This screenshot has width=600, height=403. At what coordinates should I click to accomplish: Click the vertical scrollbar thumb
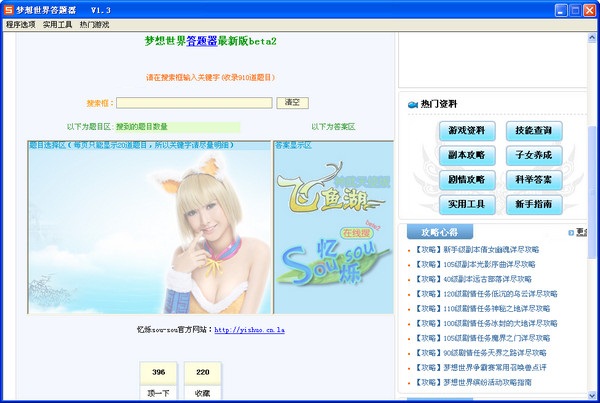tap(592, 191)
